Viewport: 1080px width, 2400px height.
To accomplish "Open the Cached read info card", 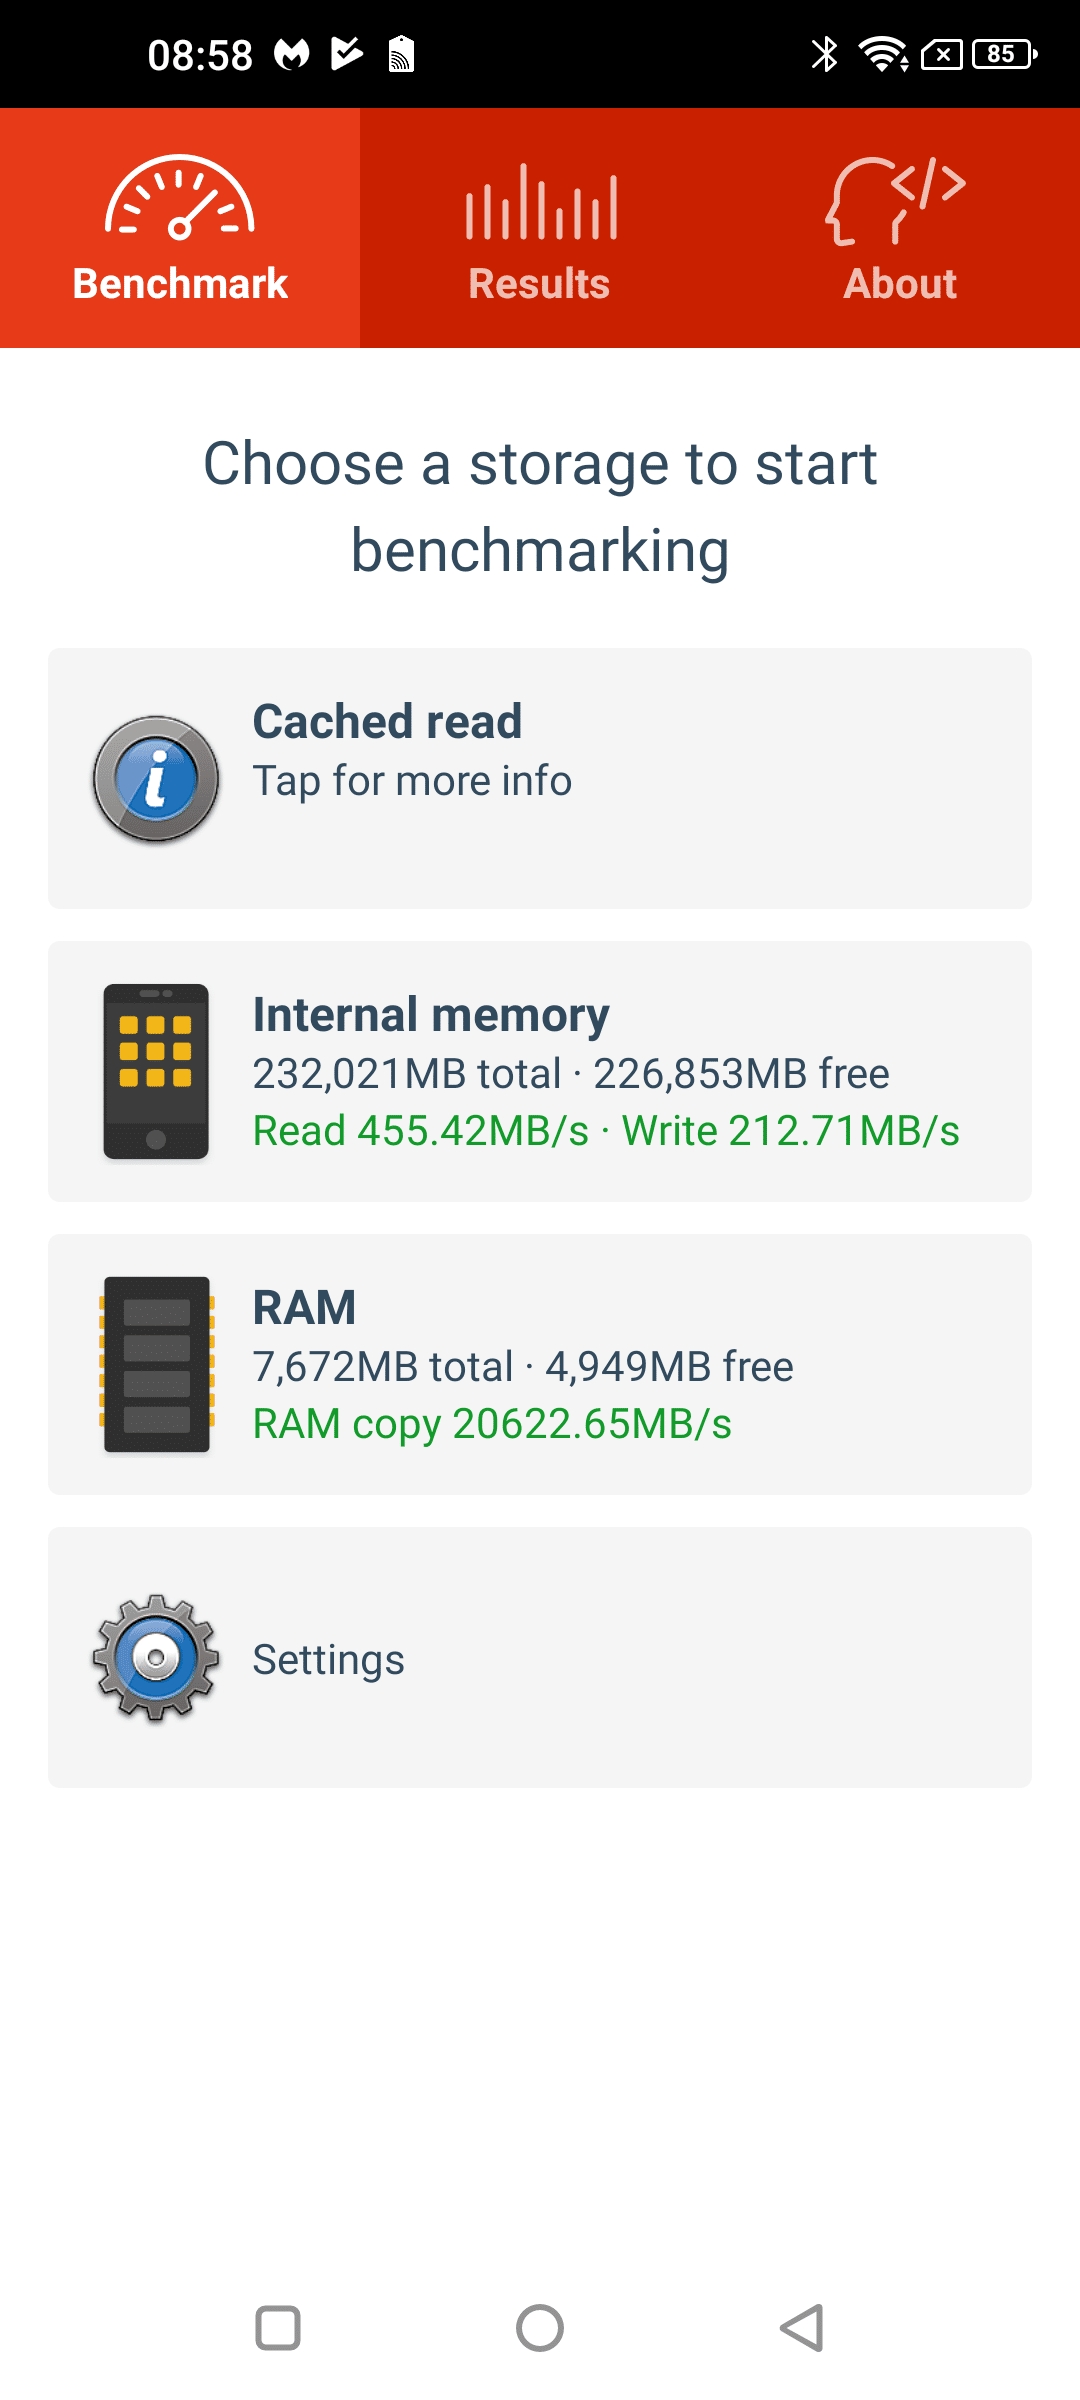I will (x=540, y=778).
